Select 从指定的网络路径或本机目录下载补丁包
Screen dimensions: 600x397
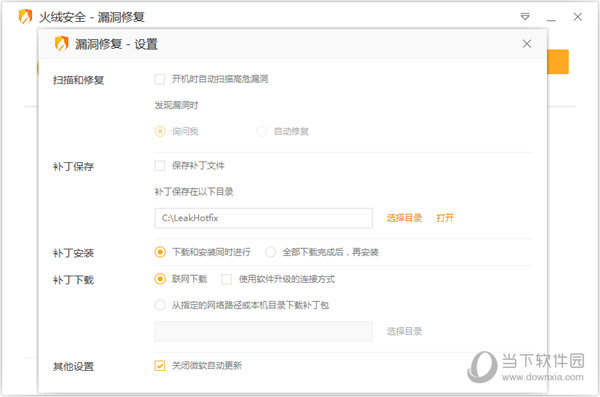coord(160,305)
